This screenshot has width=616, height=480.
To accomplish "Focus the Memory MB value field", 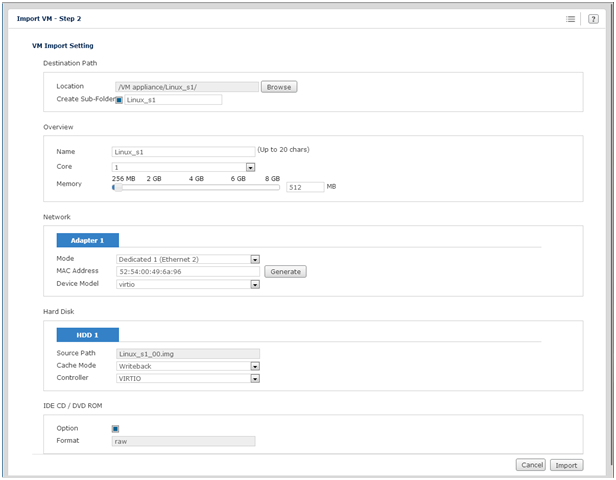I will coord(305,187).
